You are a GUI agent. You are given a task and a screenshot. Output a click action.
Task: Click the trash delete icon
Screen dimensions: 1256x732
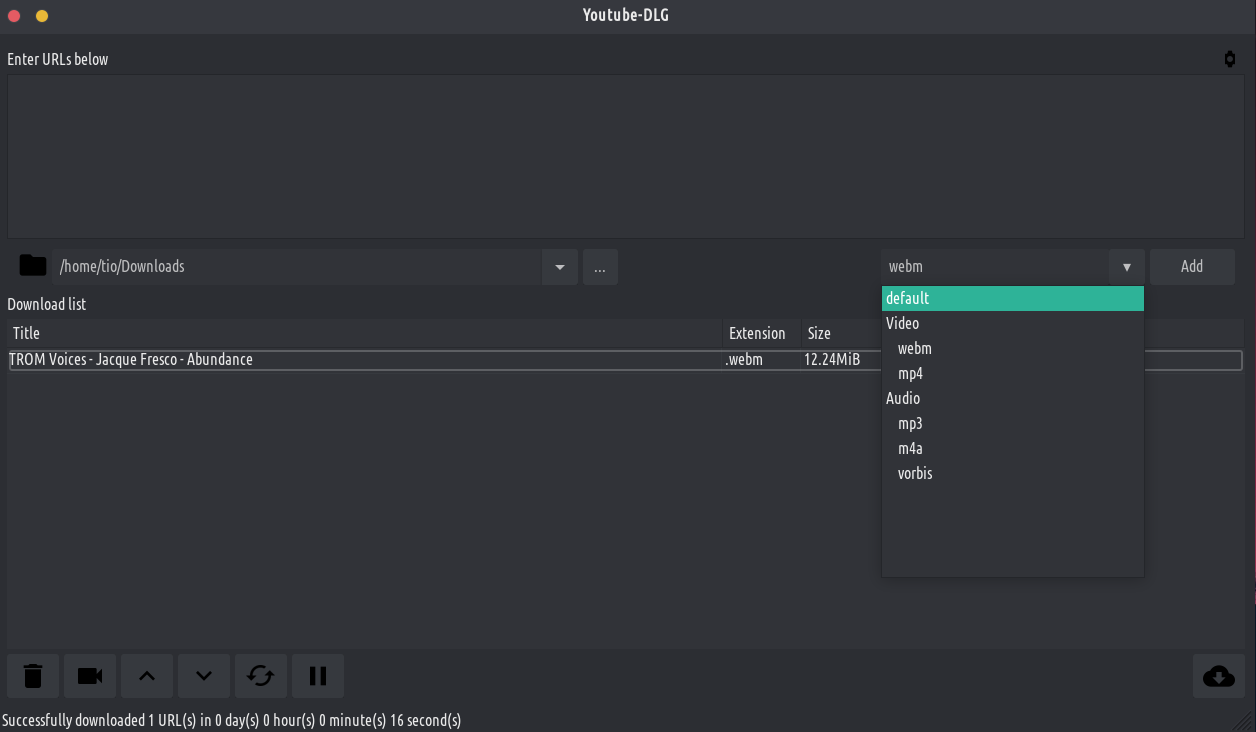(x=33, y=676)
